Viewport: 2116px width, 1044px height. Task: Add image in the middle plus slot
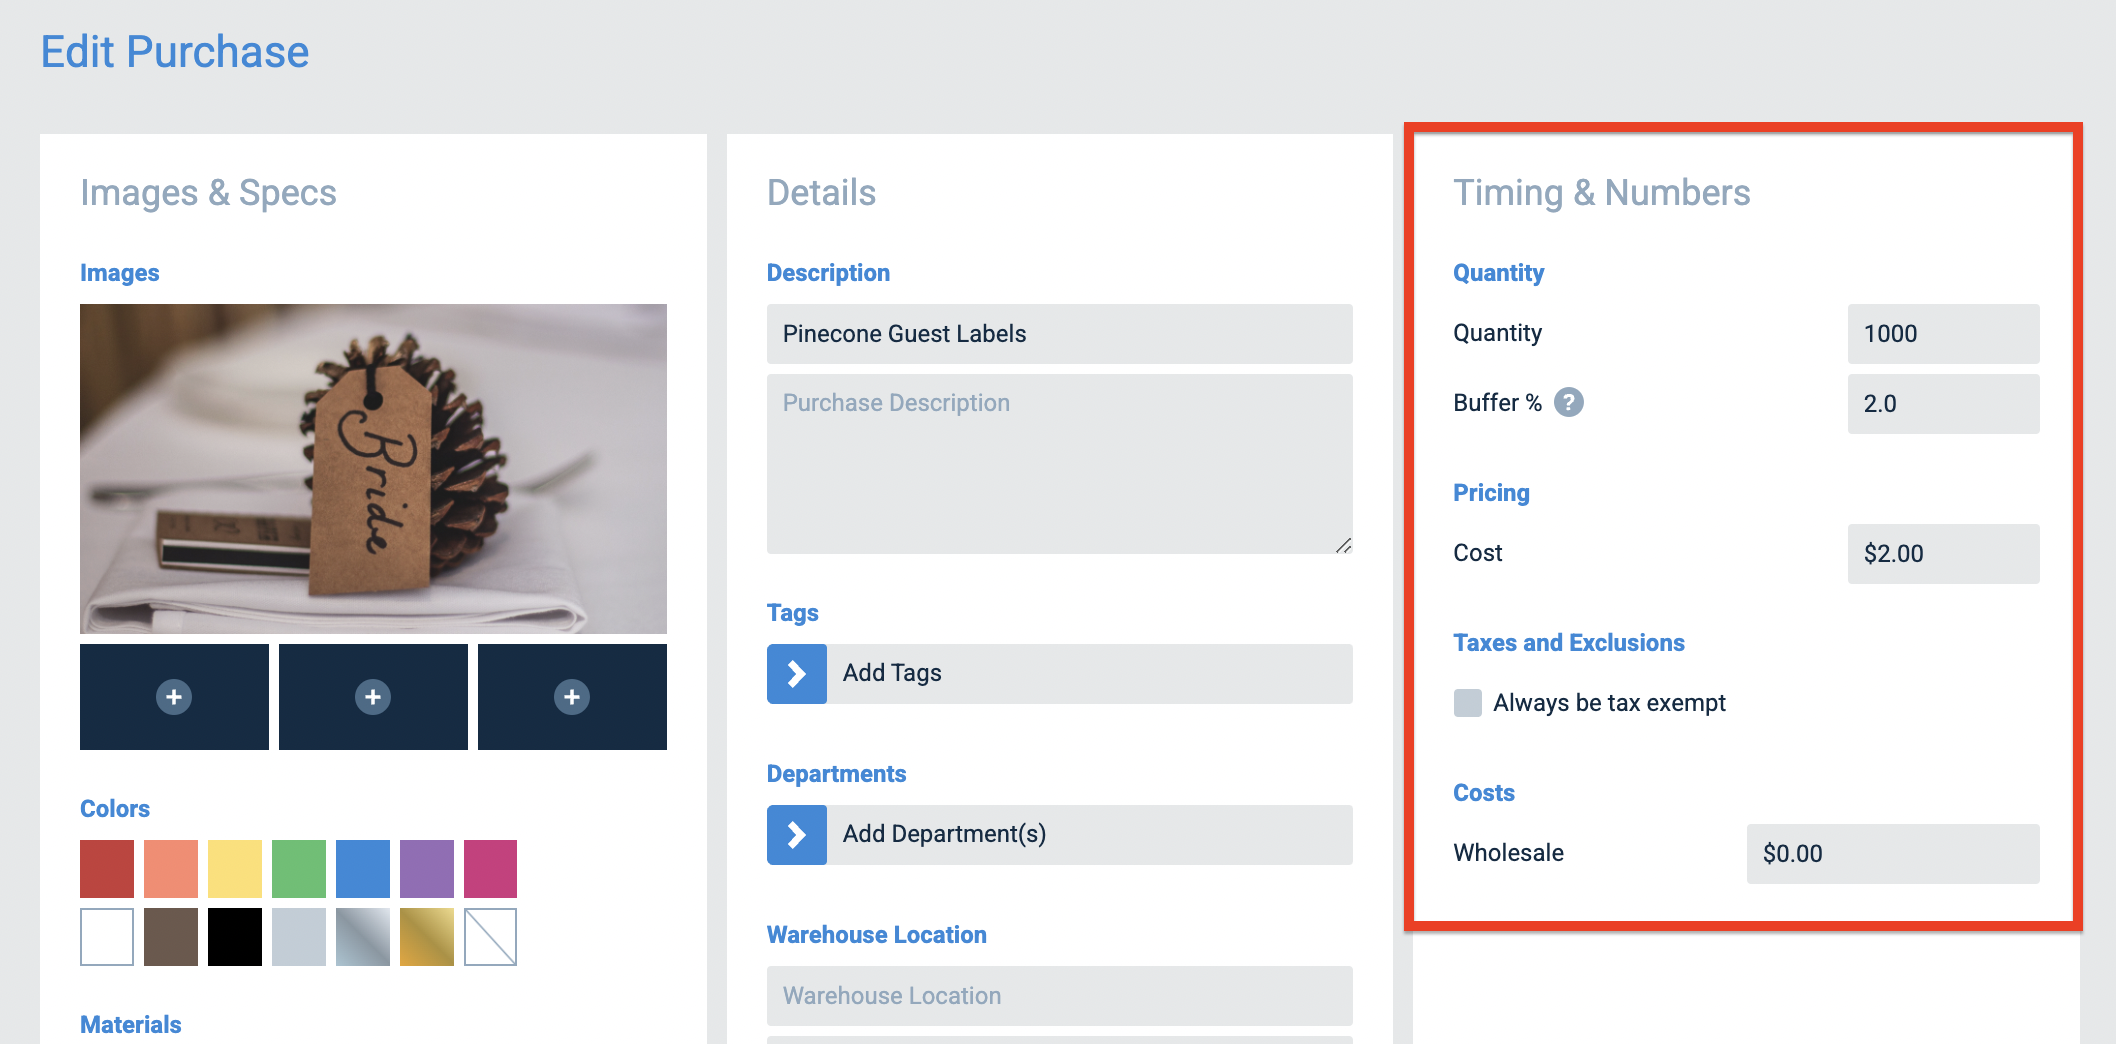(373, 697)
